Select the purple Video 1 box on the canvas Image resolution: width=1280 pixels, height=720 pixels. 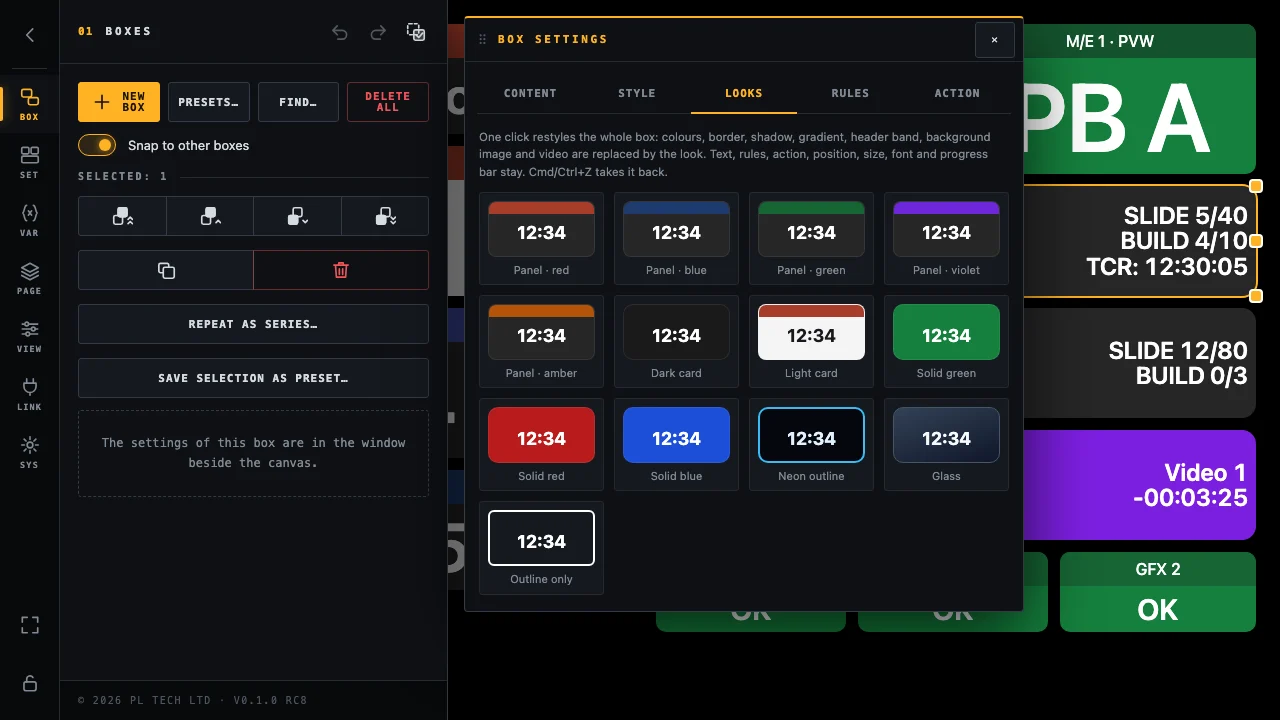click(1140, 485)
